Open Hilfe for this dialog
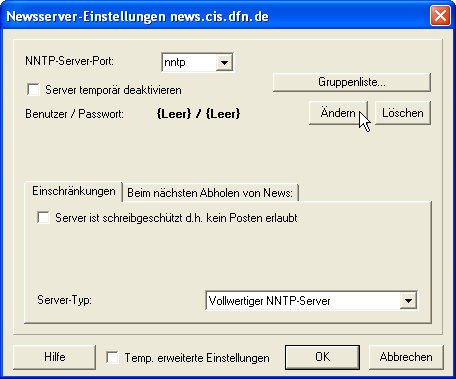456x379 pixels. [54, 357]
